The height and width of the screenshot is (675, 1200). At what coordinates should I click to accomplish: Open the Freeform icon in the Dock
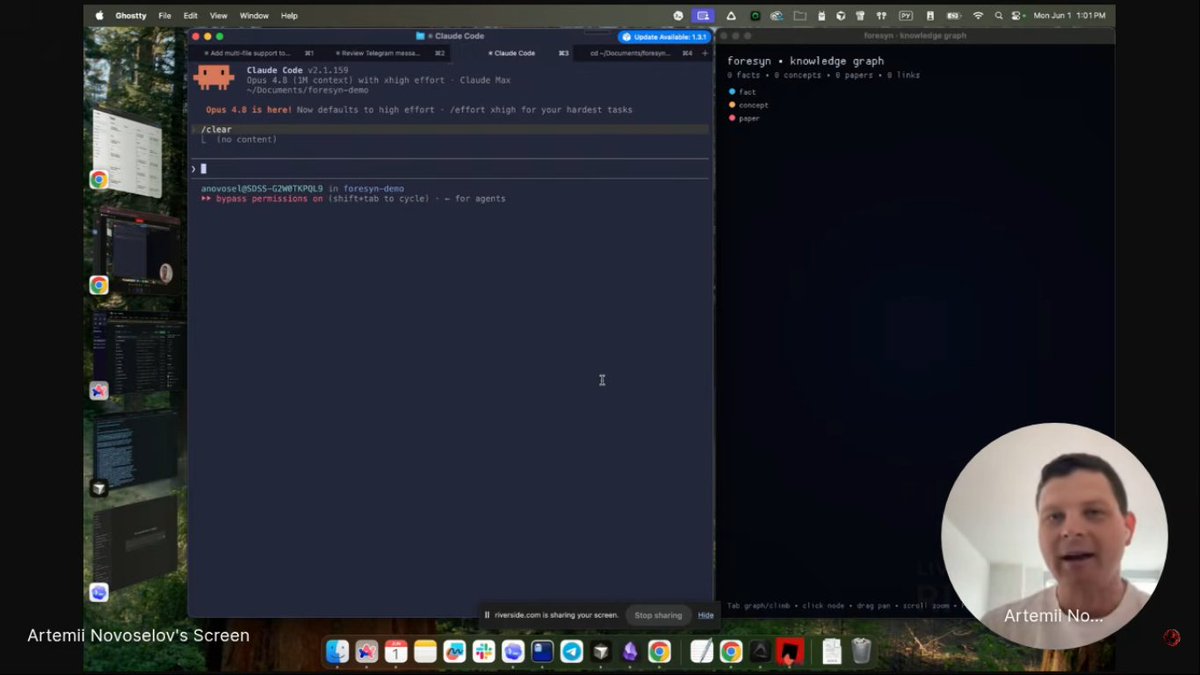(x=455, y=652)
